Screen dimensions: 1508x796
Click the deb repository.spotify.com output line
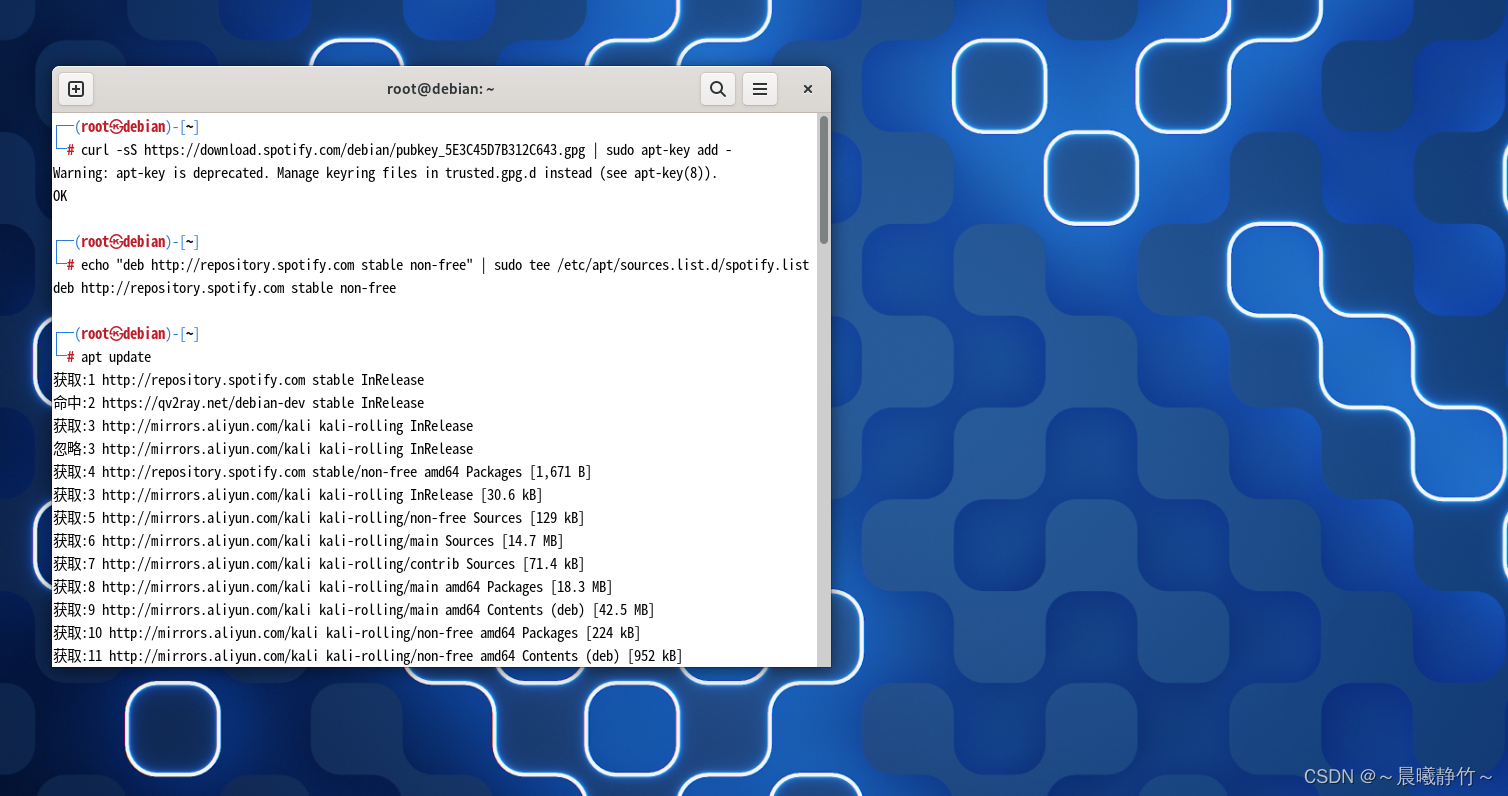pyautogui.click(x=224, y=288)
